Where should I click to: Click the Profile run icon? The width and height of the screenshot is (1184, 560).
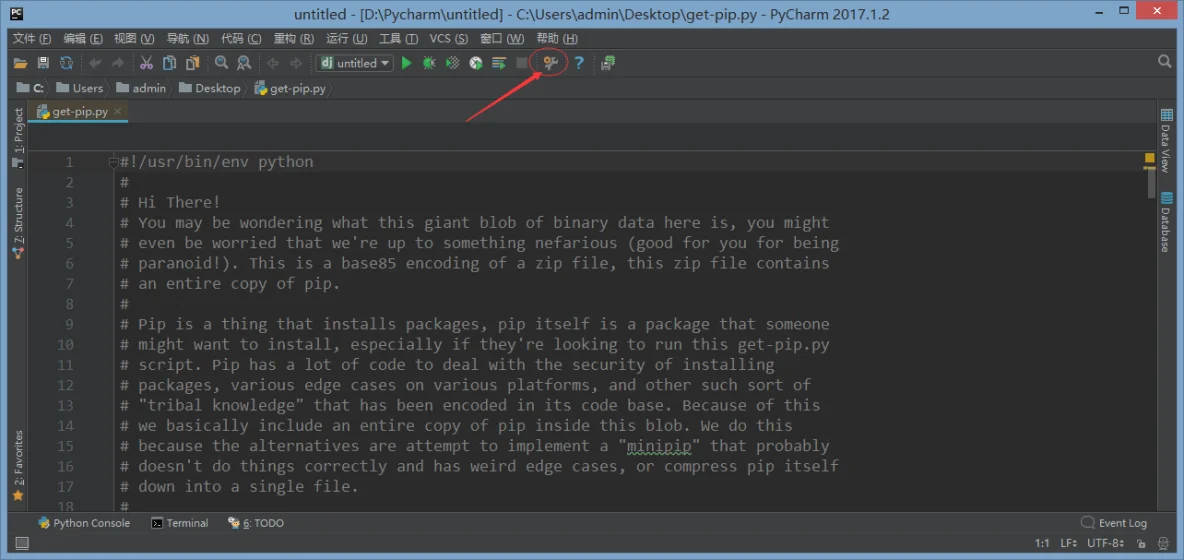tap(476, 63)
